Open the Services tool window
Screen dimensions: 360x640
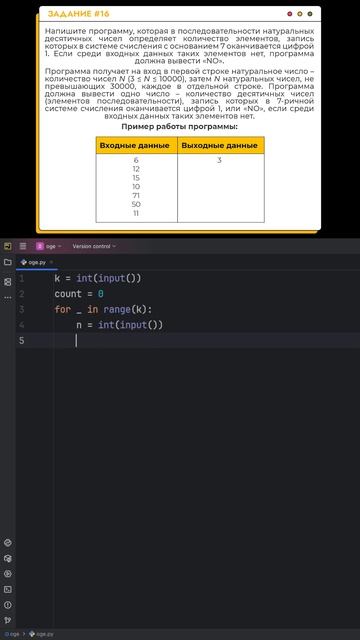pyautogui.click(x=7, y=574)
